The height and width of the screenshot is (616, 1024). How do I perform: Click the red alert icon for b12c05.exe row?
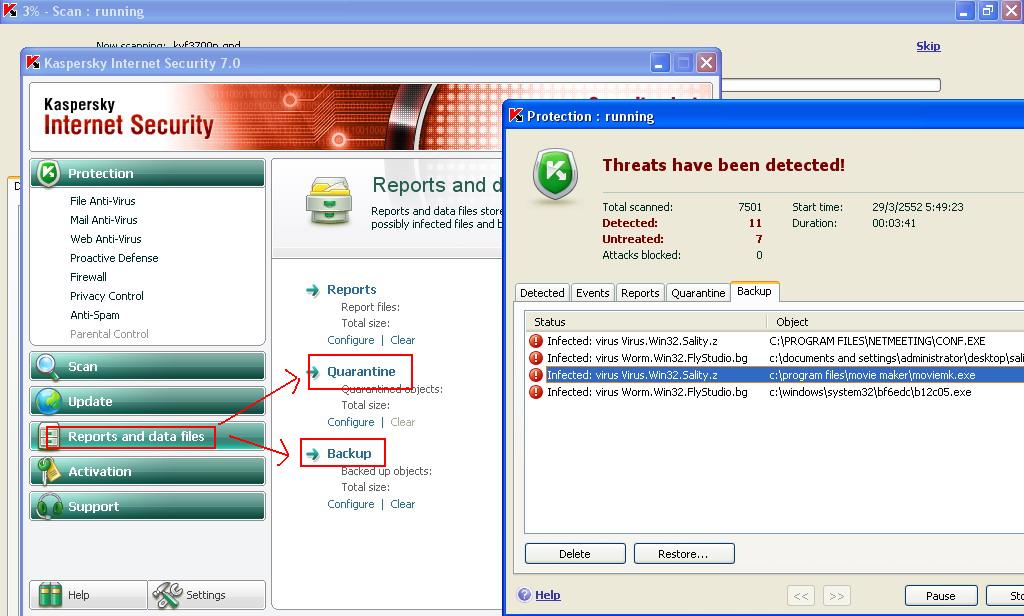pos(536,392)
